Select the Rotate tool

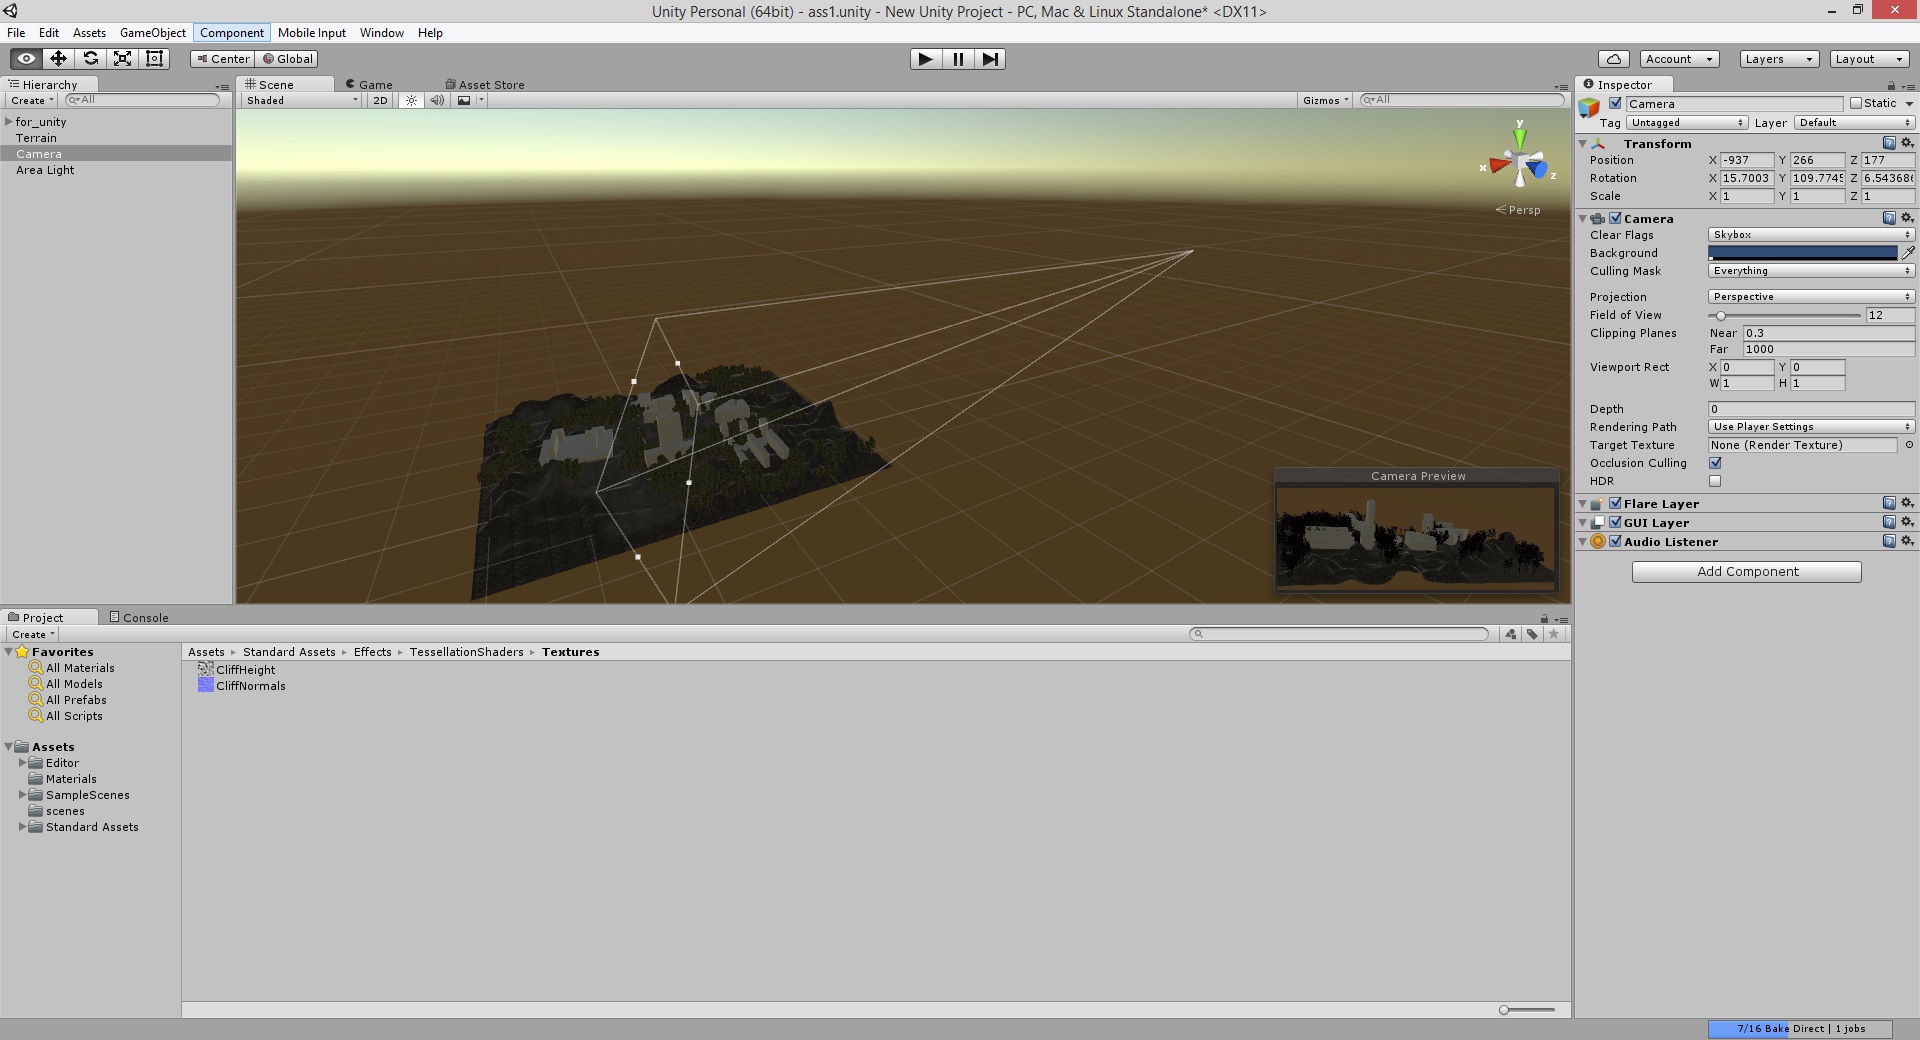point(90,58)
